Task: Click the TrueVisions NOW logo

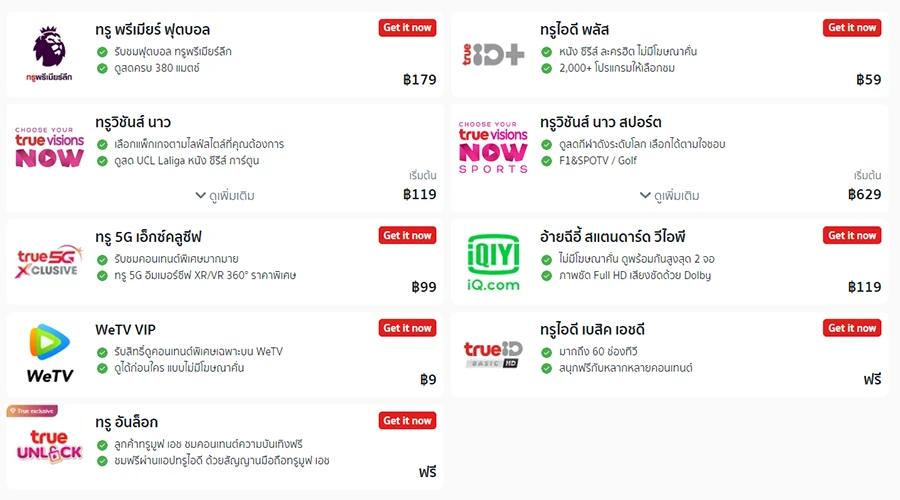Action: click(x=49, y=147)
